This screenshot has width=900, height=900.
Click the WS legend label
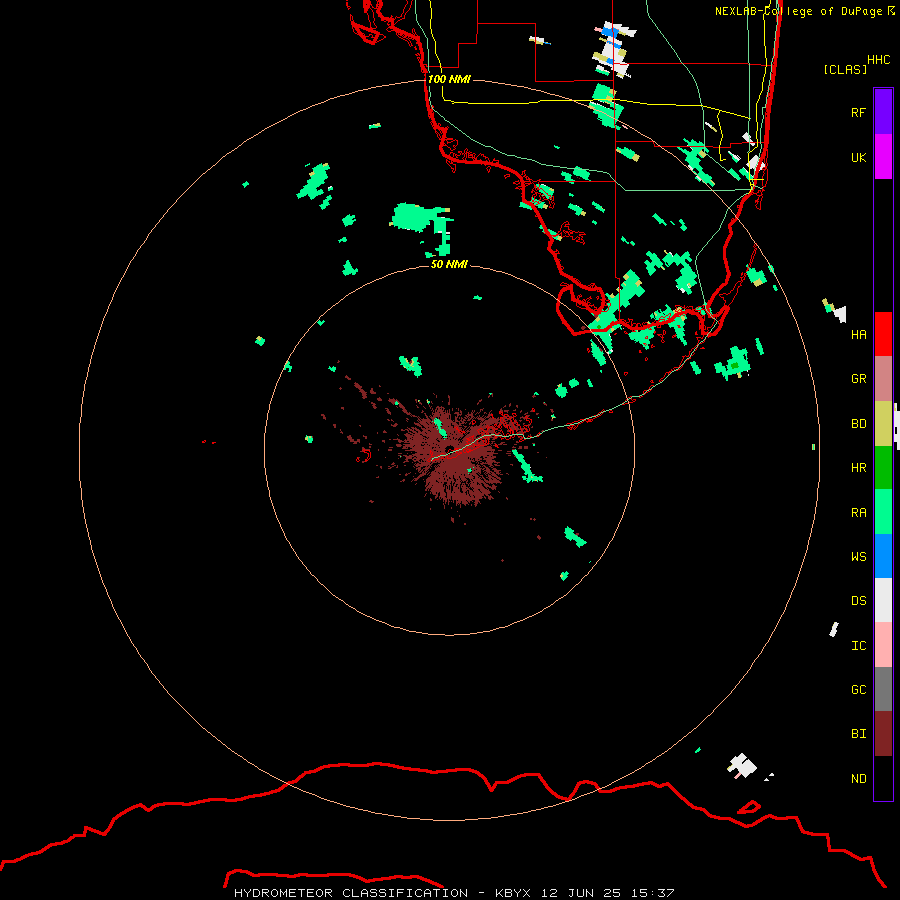coord(858,557)
